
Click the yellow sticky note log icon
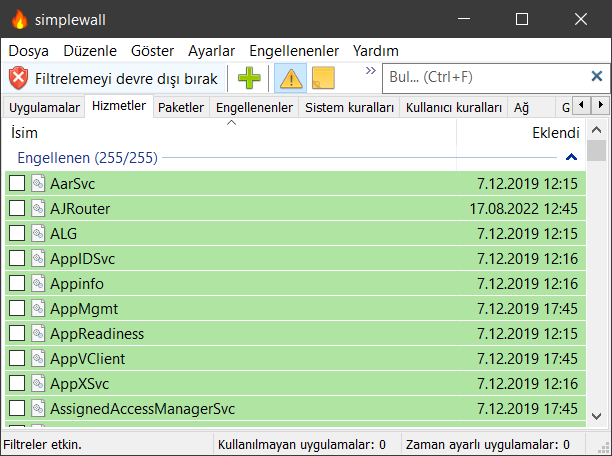tap(323, 78)
